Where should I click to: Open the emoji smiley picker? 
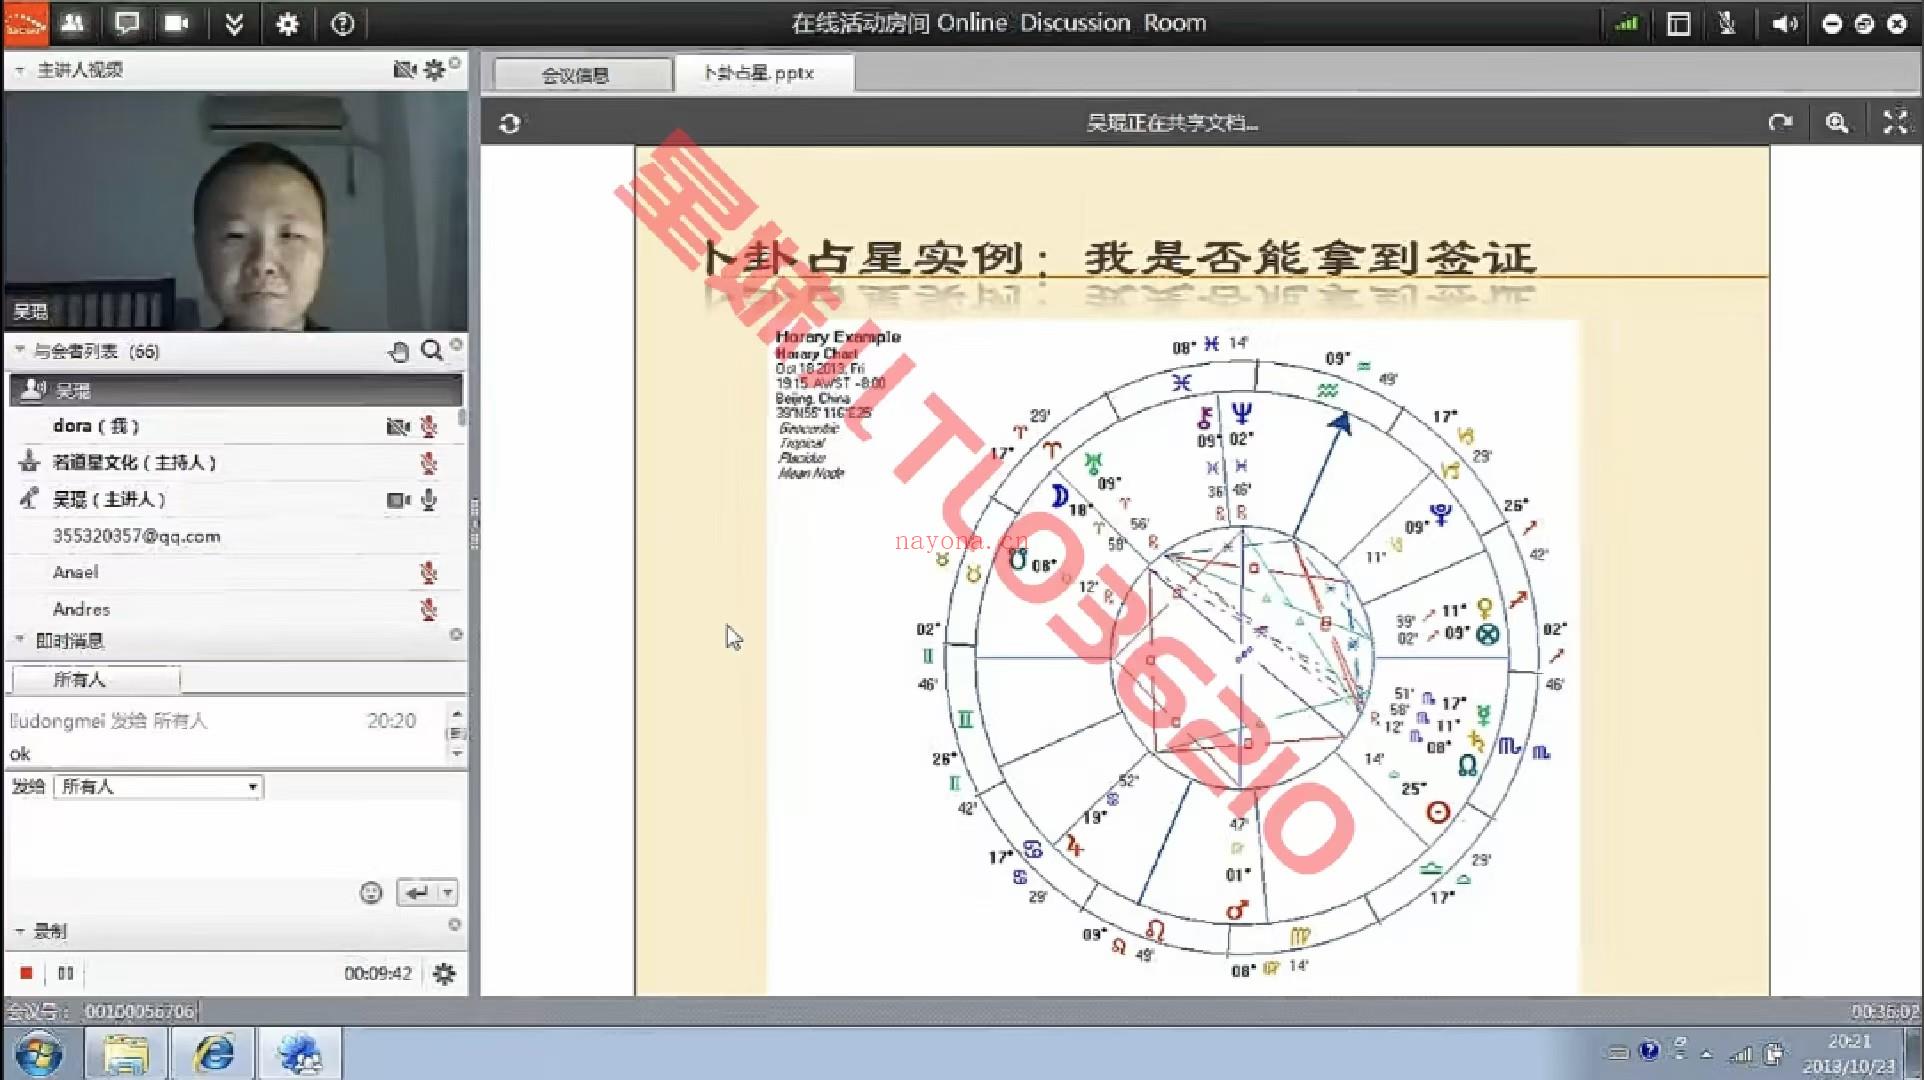pos(370,892)
